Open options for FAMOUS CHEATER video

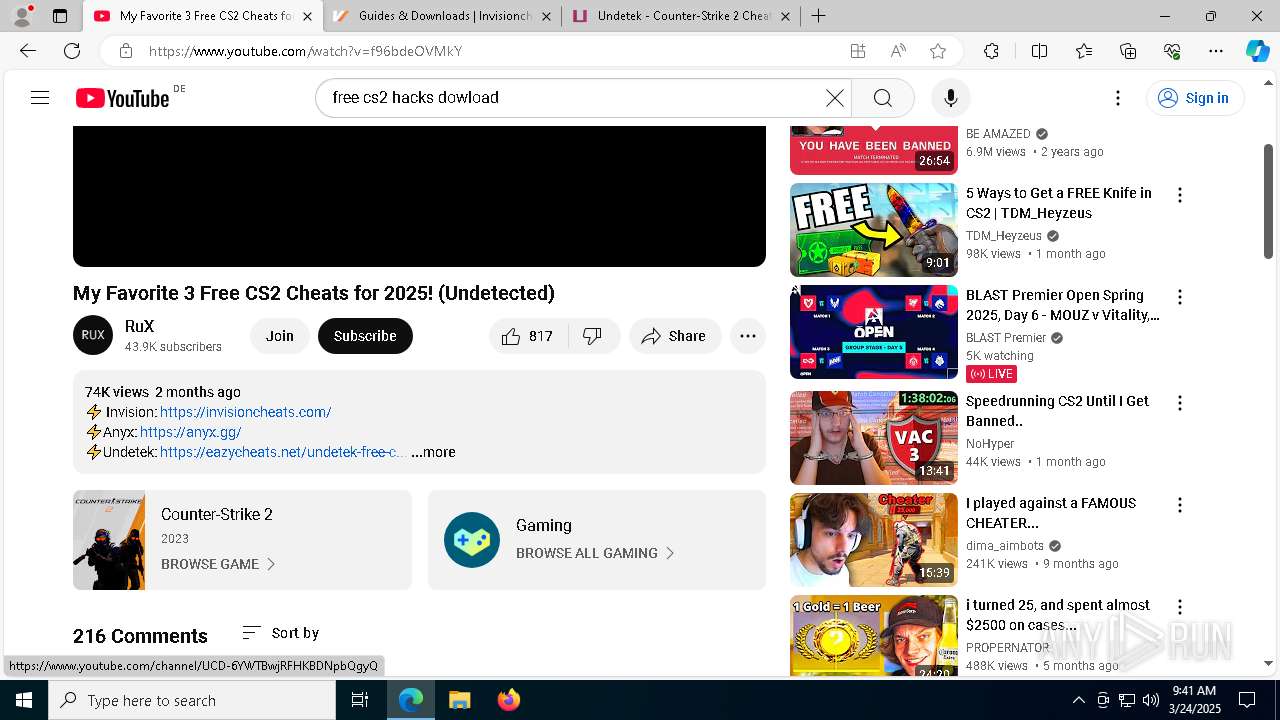1180,505
